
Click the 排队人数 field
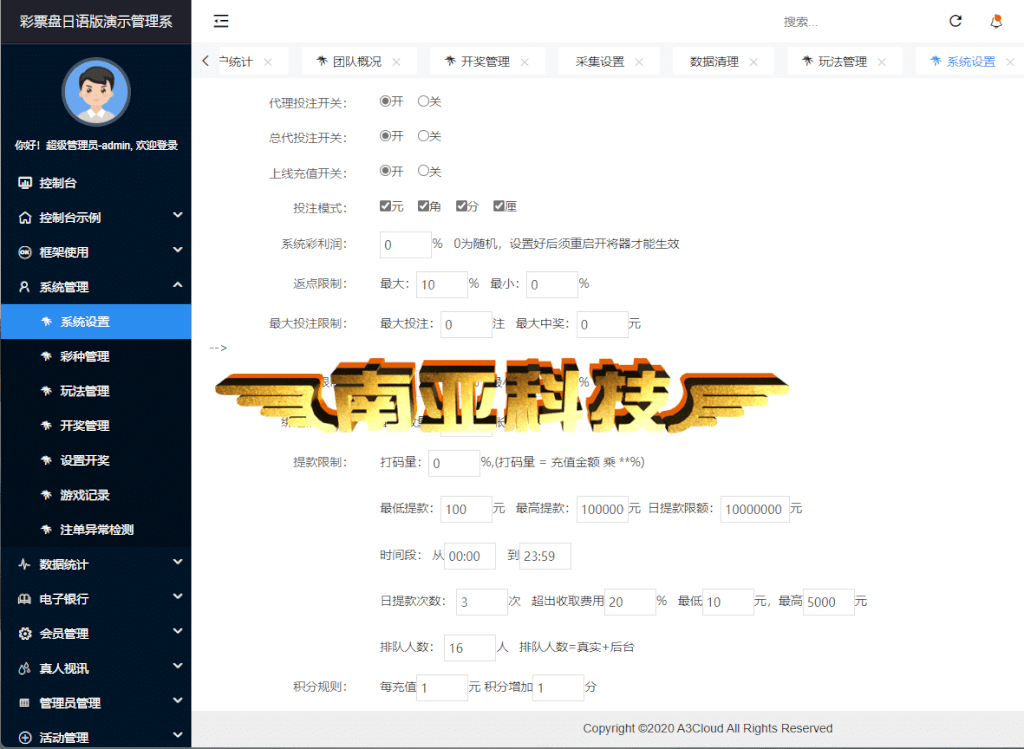pyautogui.click(x=470, y=648)
